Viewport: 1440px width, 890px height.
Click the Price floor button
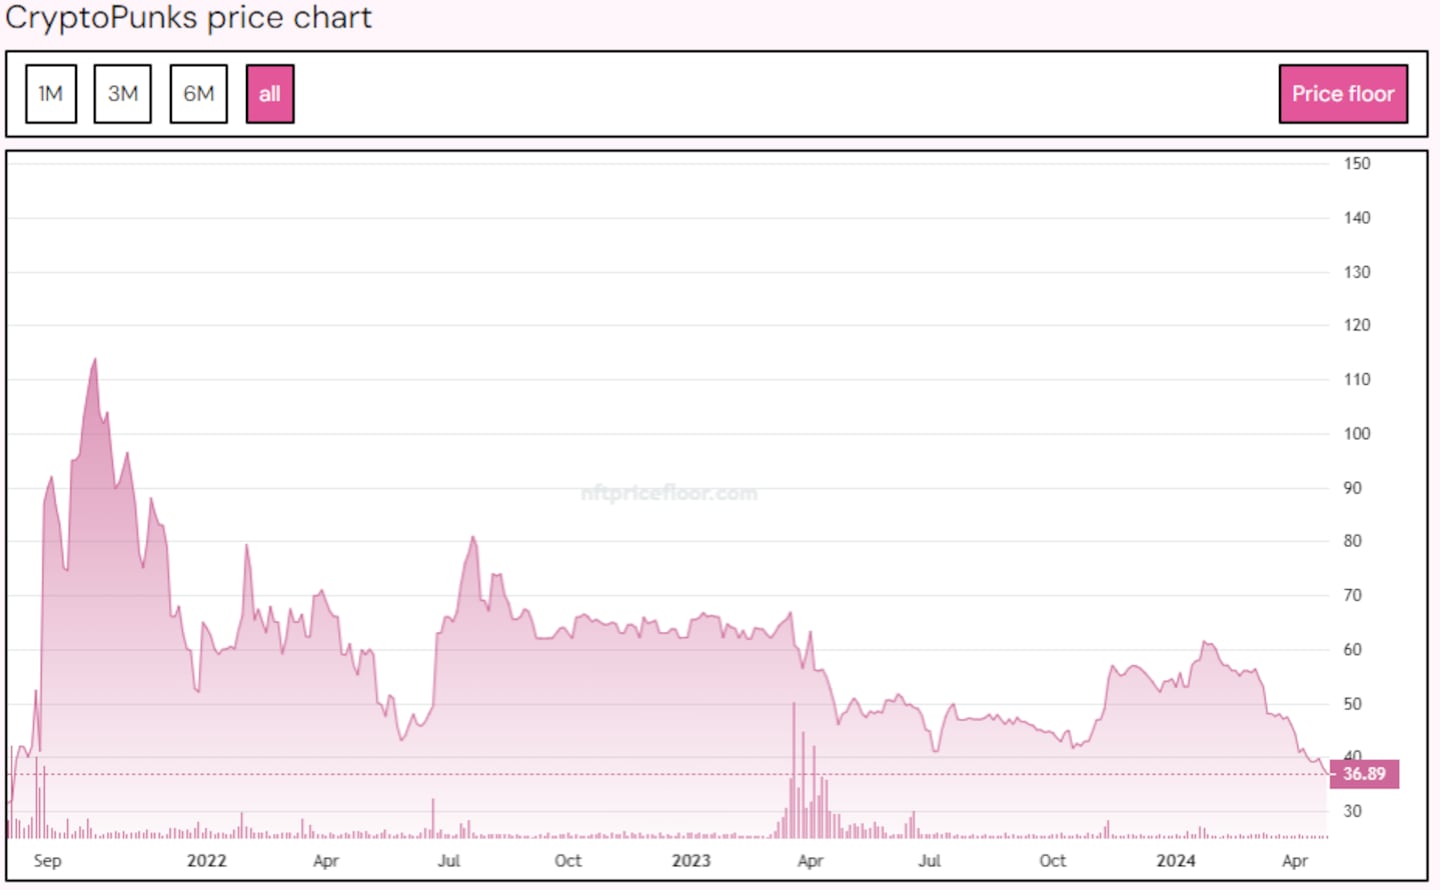pyautogui.click(x=1343, y=94)
